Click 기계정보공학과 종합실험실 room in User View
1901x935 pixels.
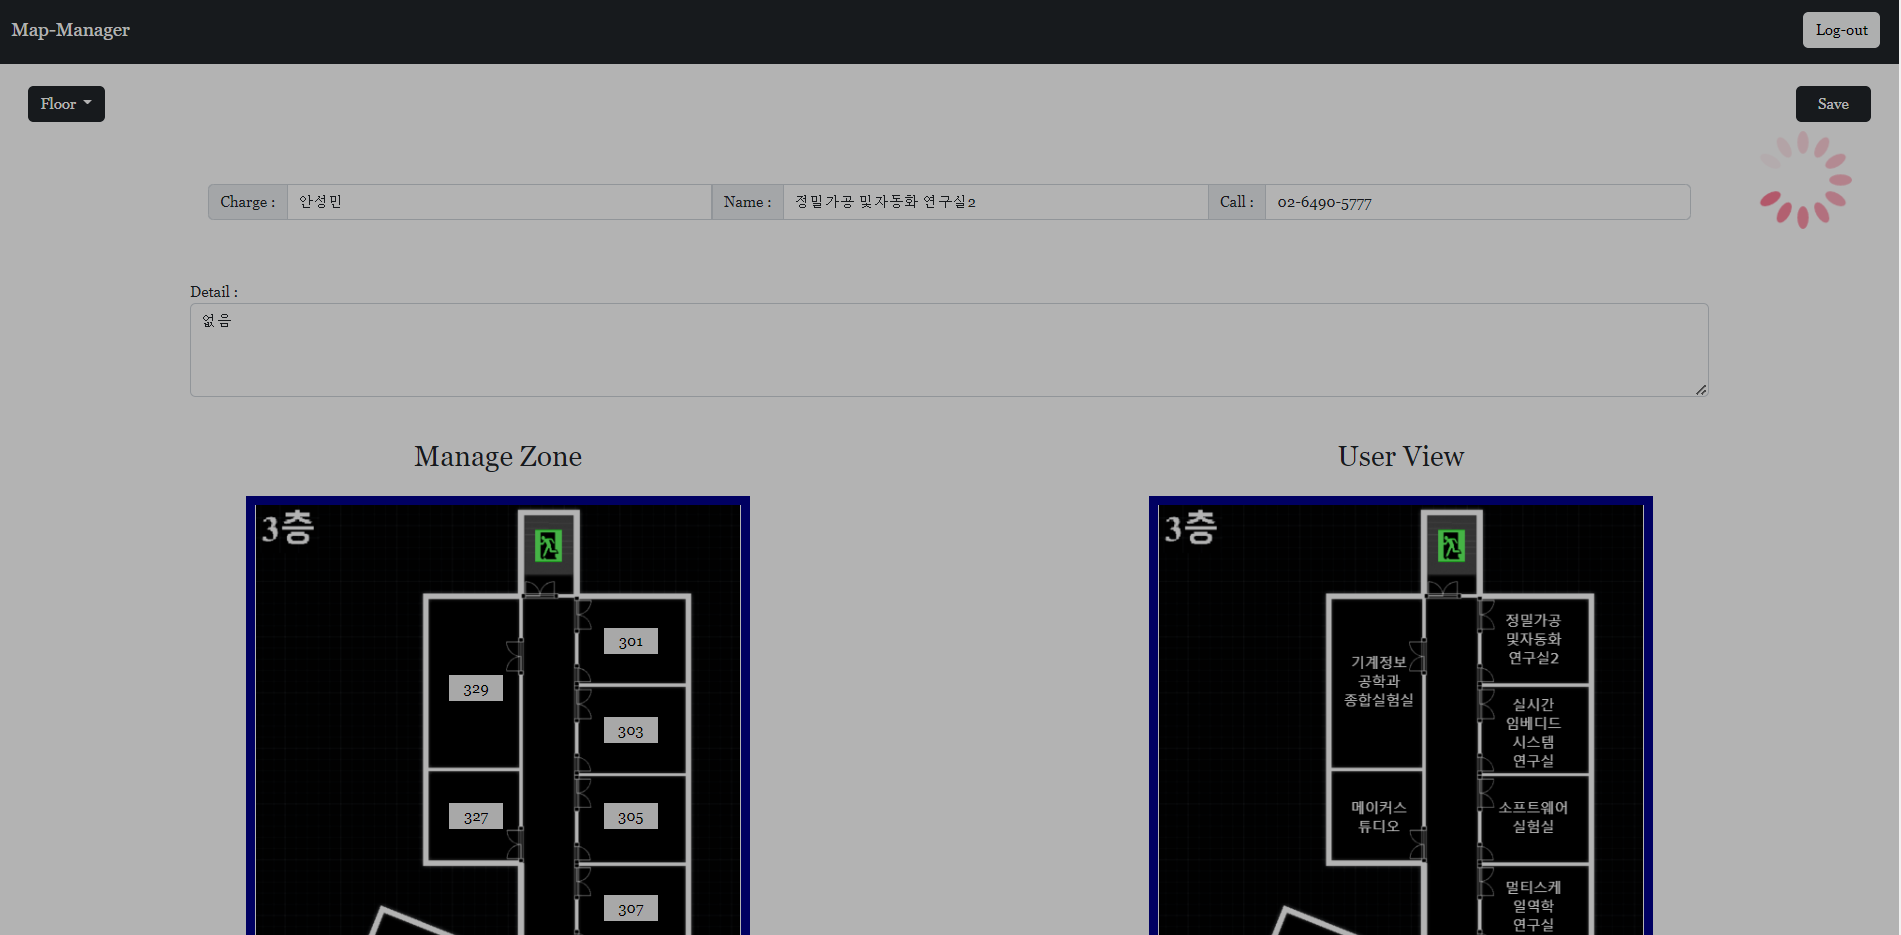coord(1378,681)
